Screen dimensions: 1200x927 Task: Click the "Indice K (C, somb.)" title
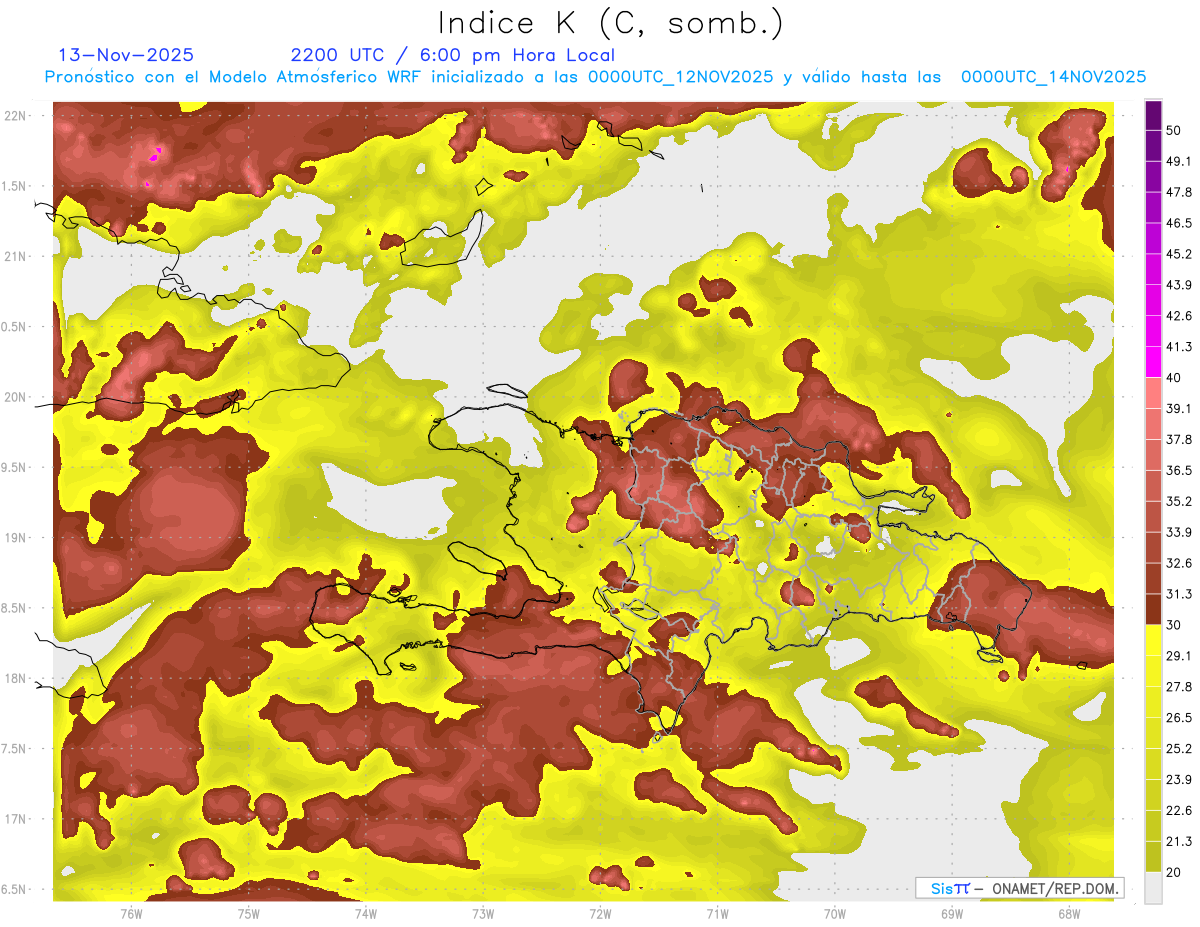(610, 22)
